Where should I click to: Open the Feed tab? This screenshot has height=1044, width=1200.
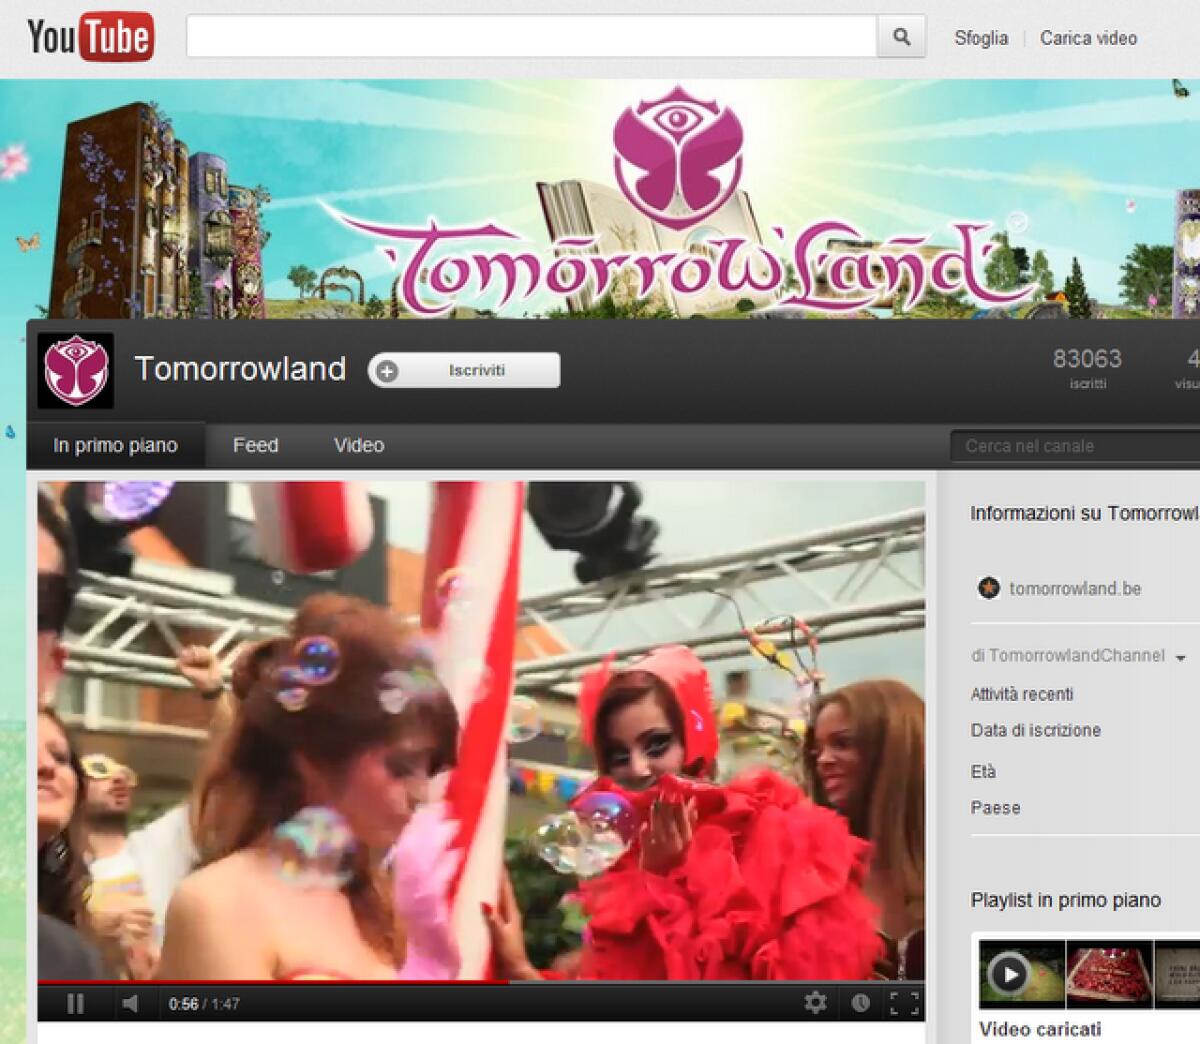(255, 445)
